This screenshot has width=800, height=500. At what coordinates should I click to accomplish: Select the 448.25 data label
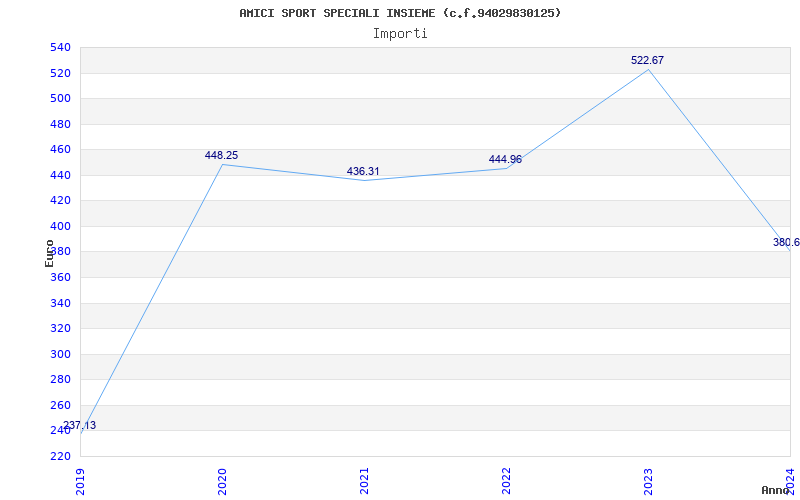coord(221,155)
